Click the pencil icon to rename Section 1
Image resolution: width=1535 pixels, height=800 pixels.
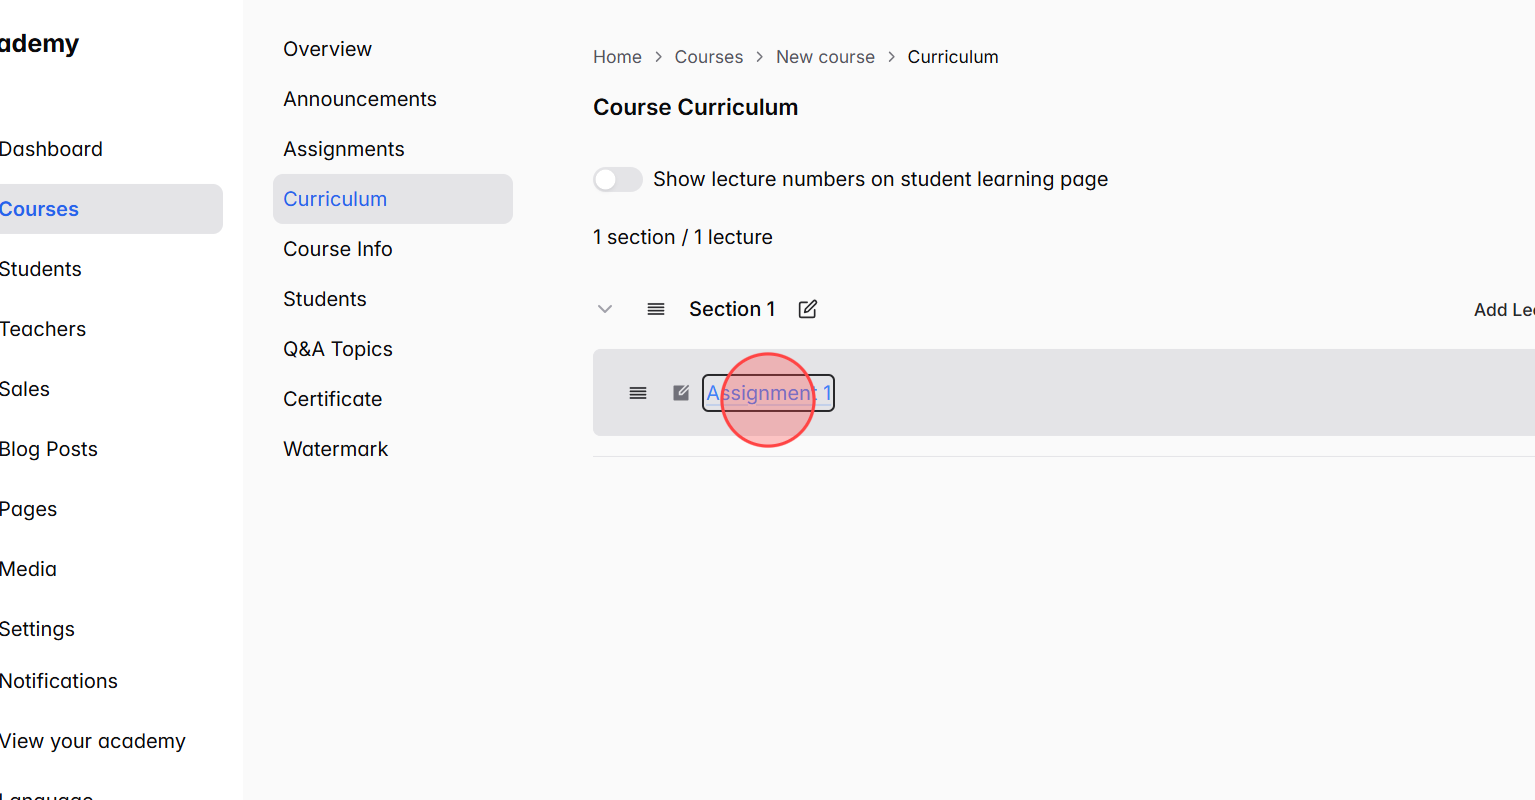(x=807, y=309)
